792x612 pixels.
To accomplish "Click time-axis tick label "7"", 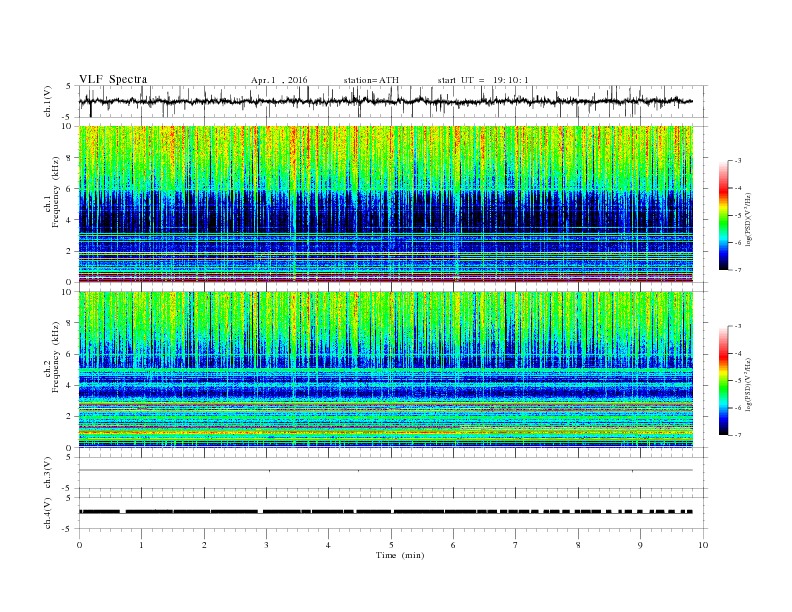I will tap(516, 545).
